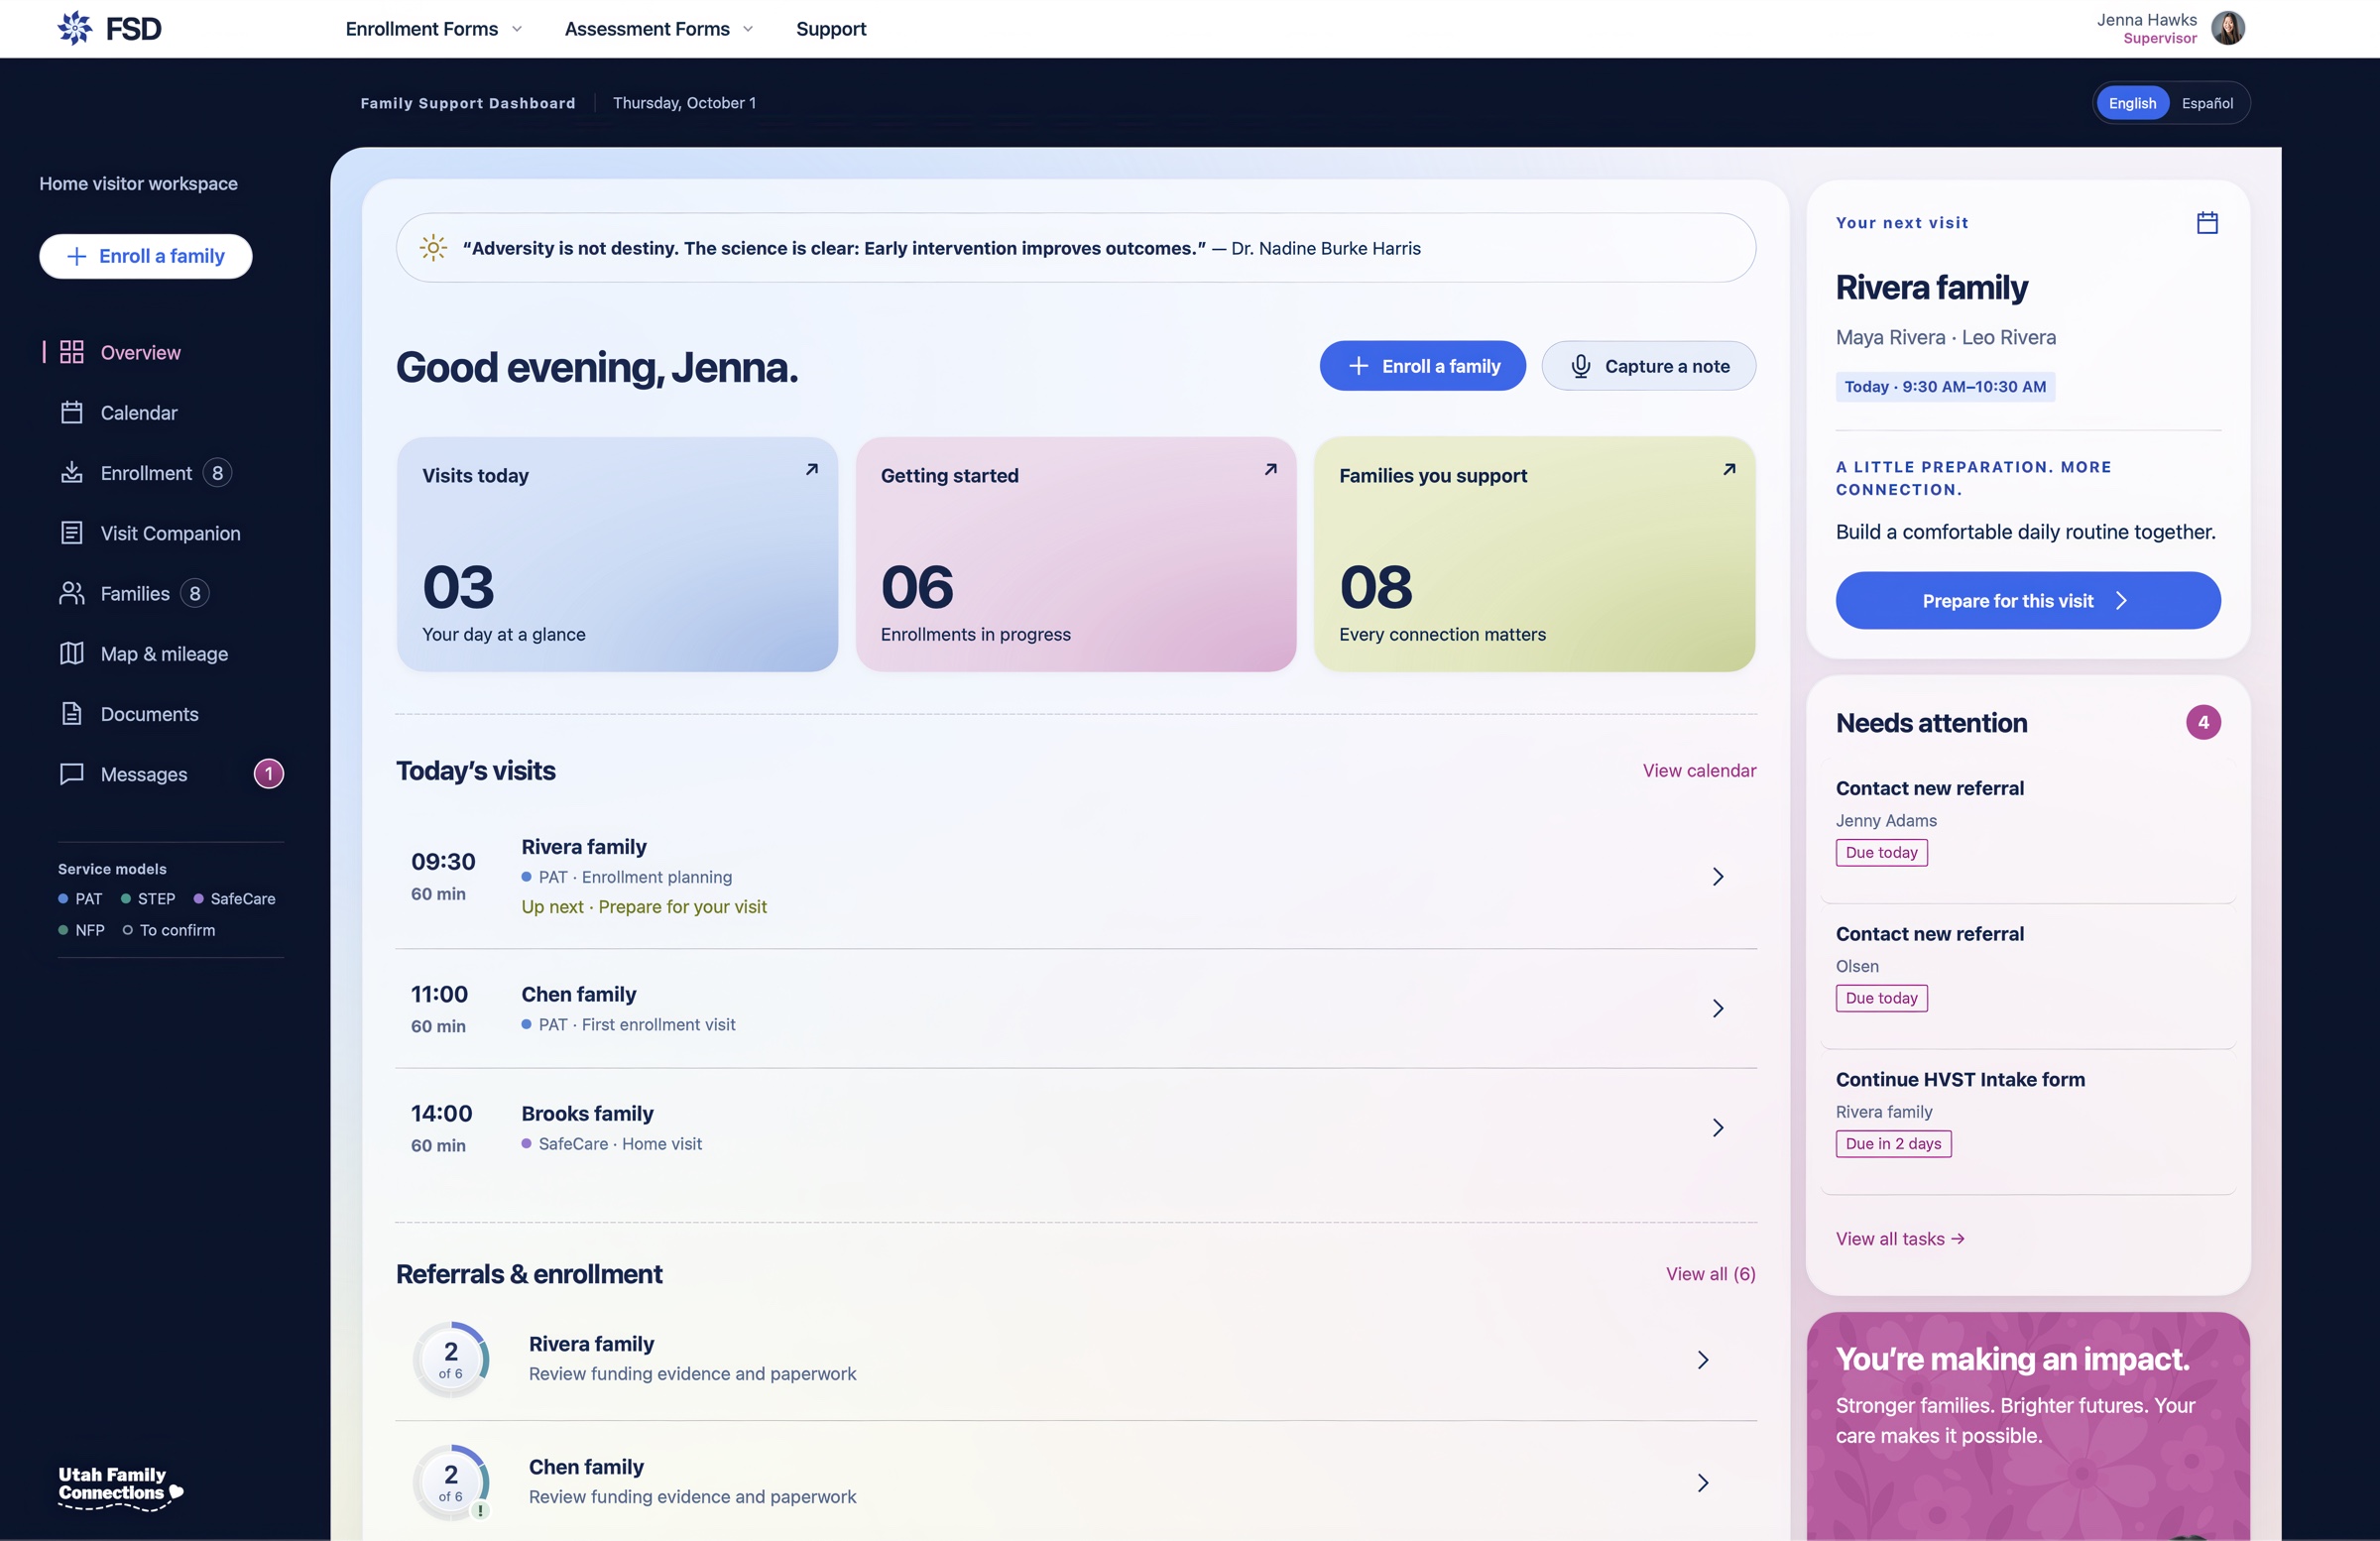Click the Visit Companion icon in sidebar
This screenshot has width=2380, height=1541.
[x=71, y=533]
